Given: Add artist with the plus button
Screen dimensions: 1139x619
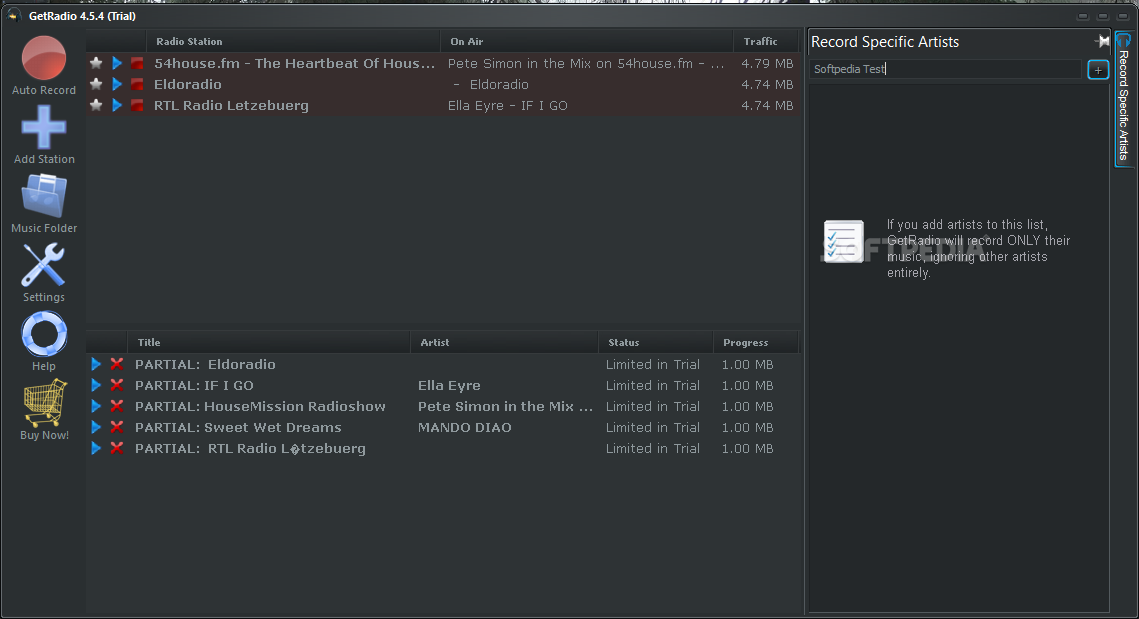Looking at the screenshot, I should tap(1098, 70).
